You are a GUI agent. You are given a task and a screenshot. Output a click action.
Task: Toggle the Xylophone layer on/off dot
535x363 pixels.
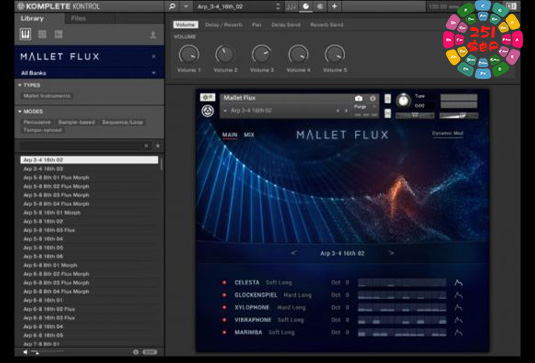tap(224, 307)
